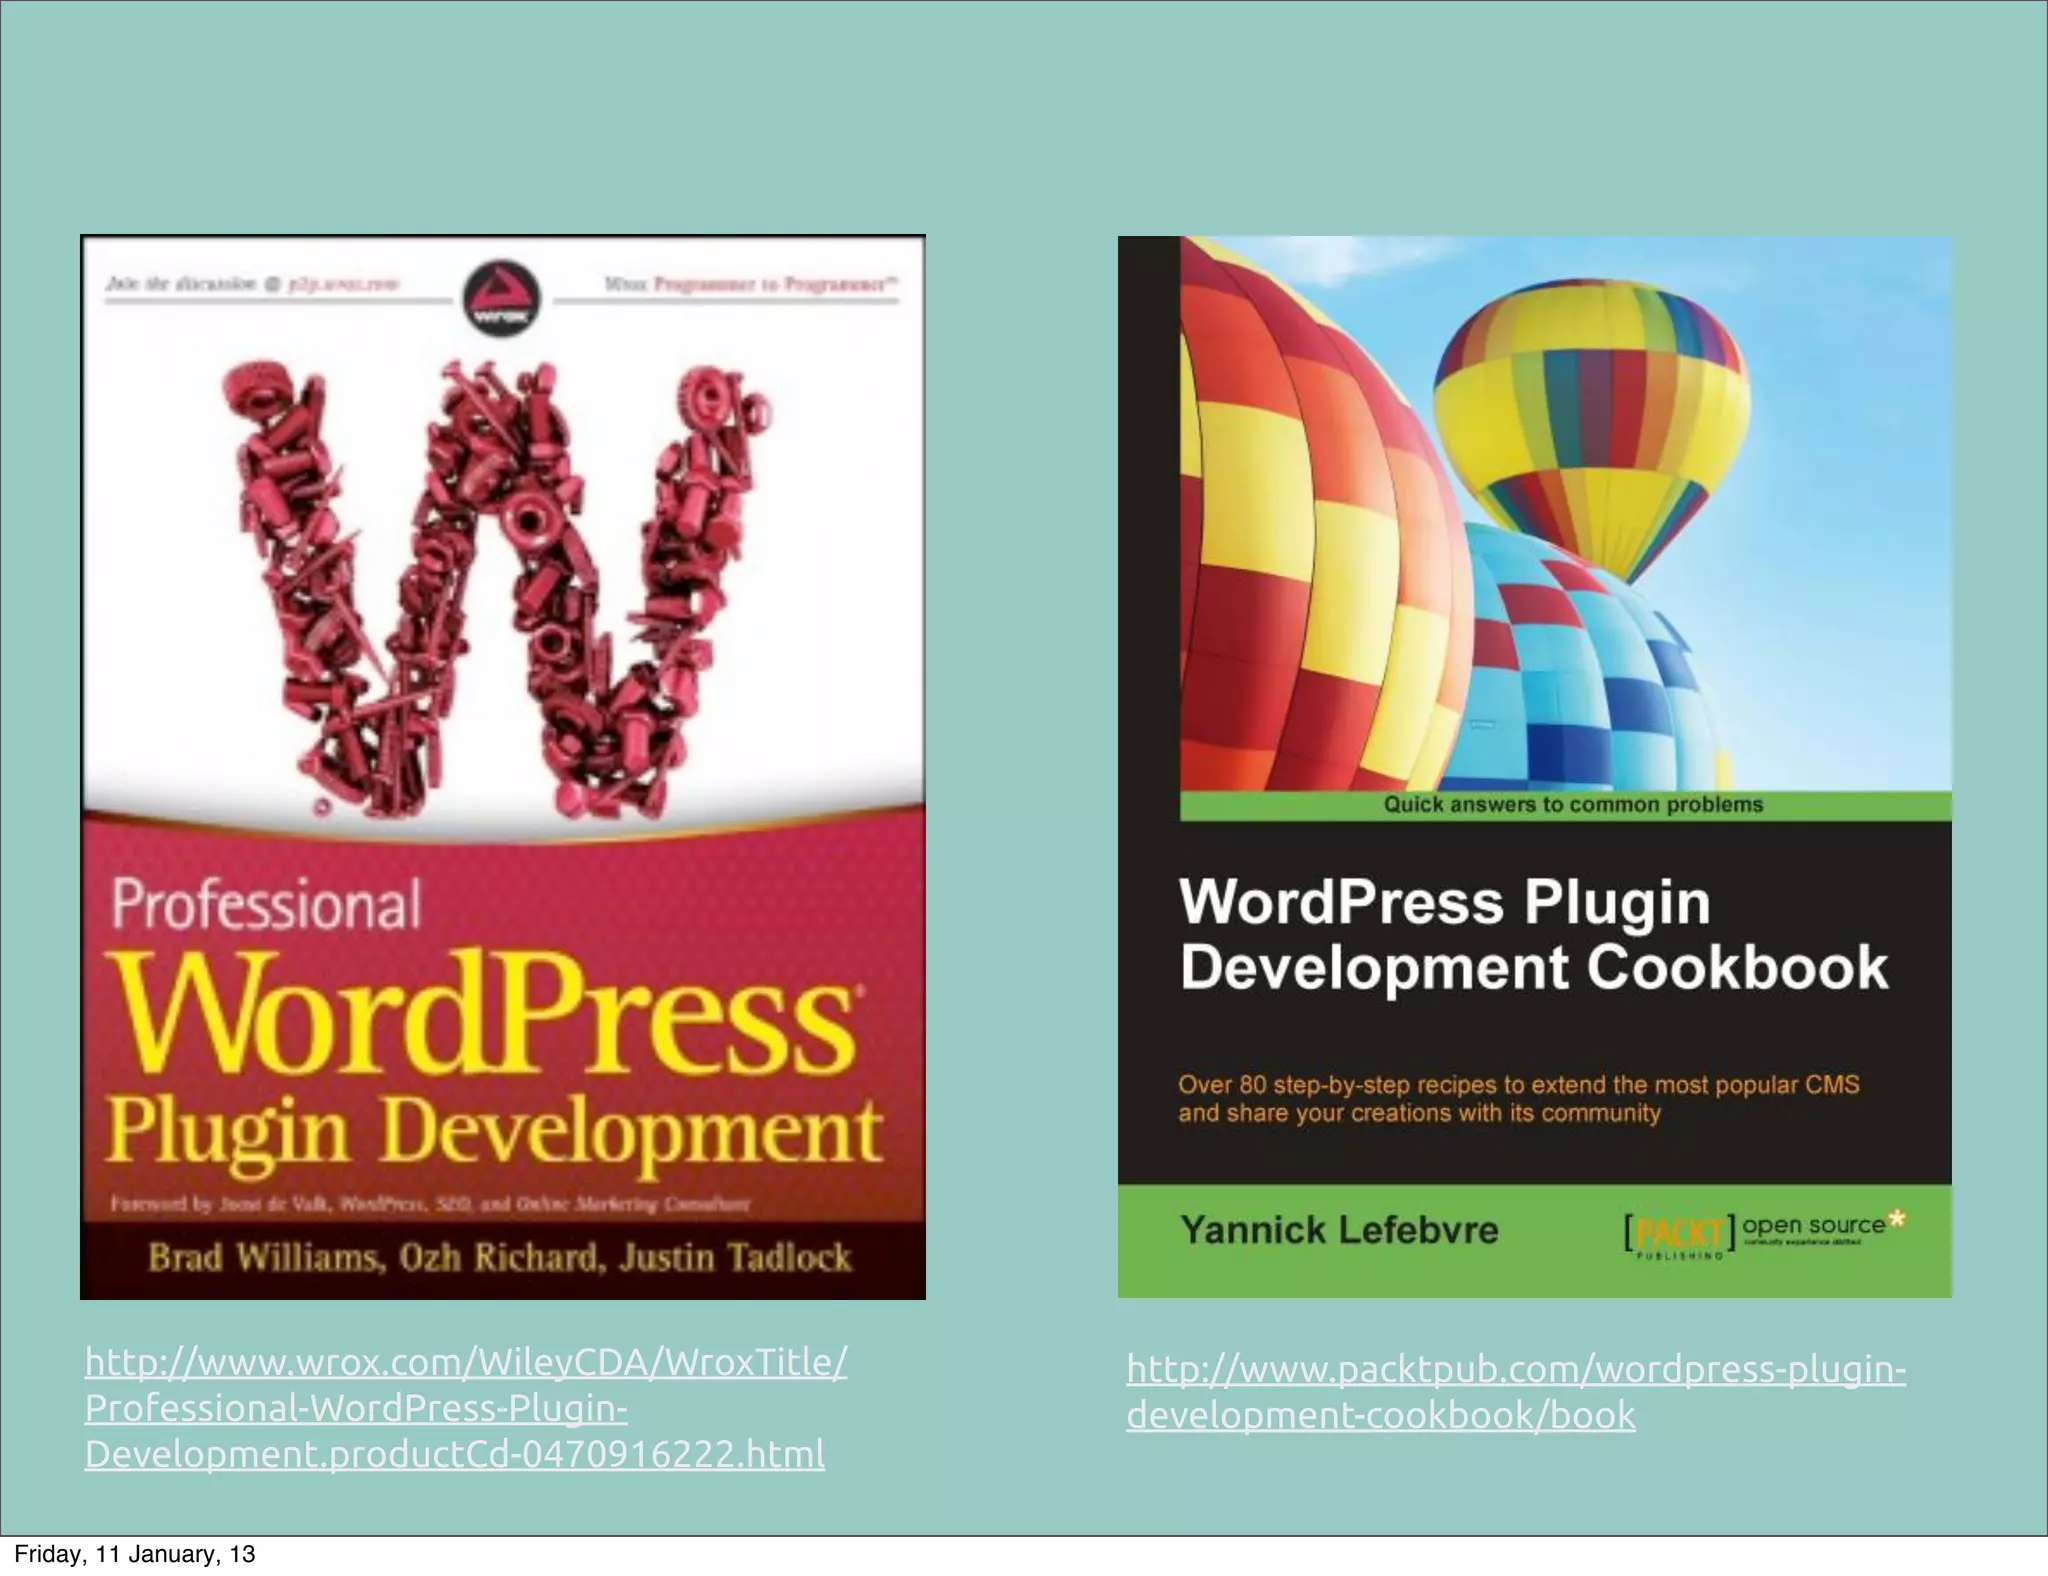The width and height of the screenshot is (2048, 1576).
Task: Click the yellow 'WordPress' title on the Wrox cover
Action: (486, 1013)
